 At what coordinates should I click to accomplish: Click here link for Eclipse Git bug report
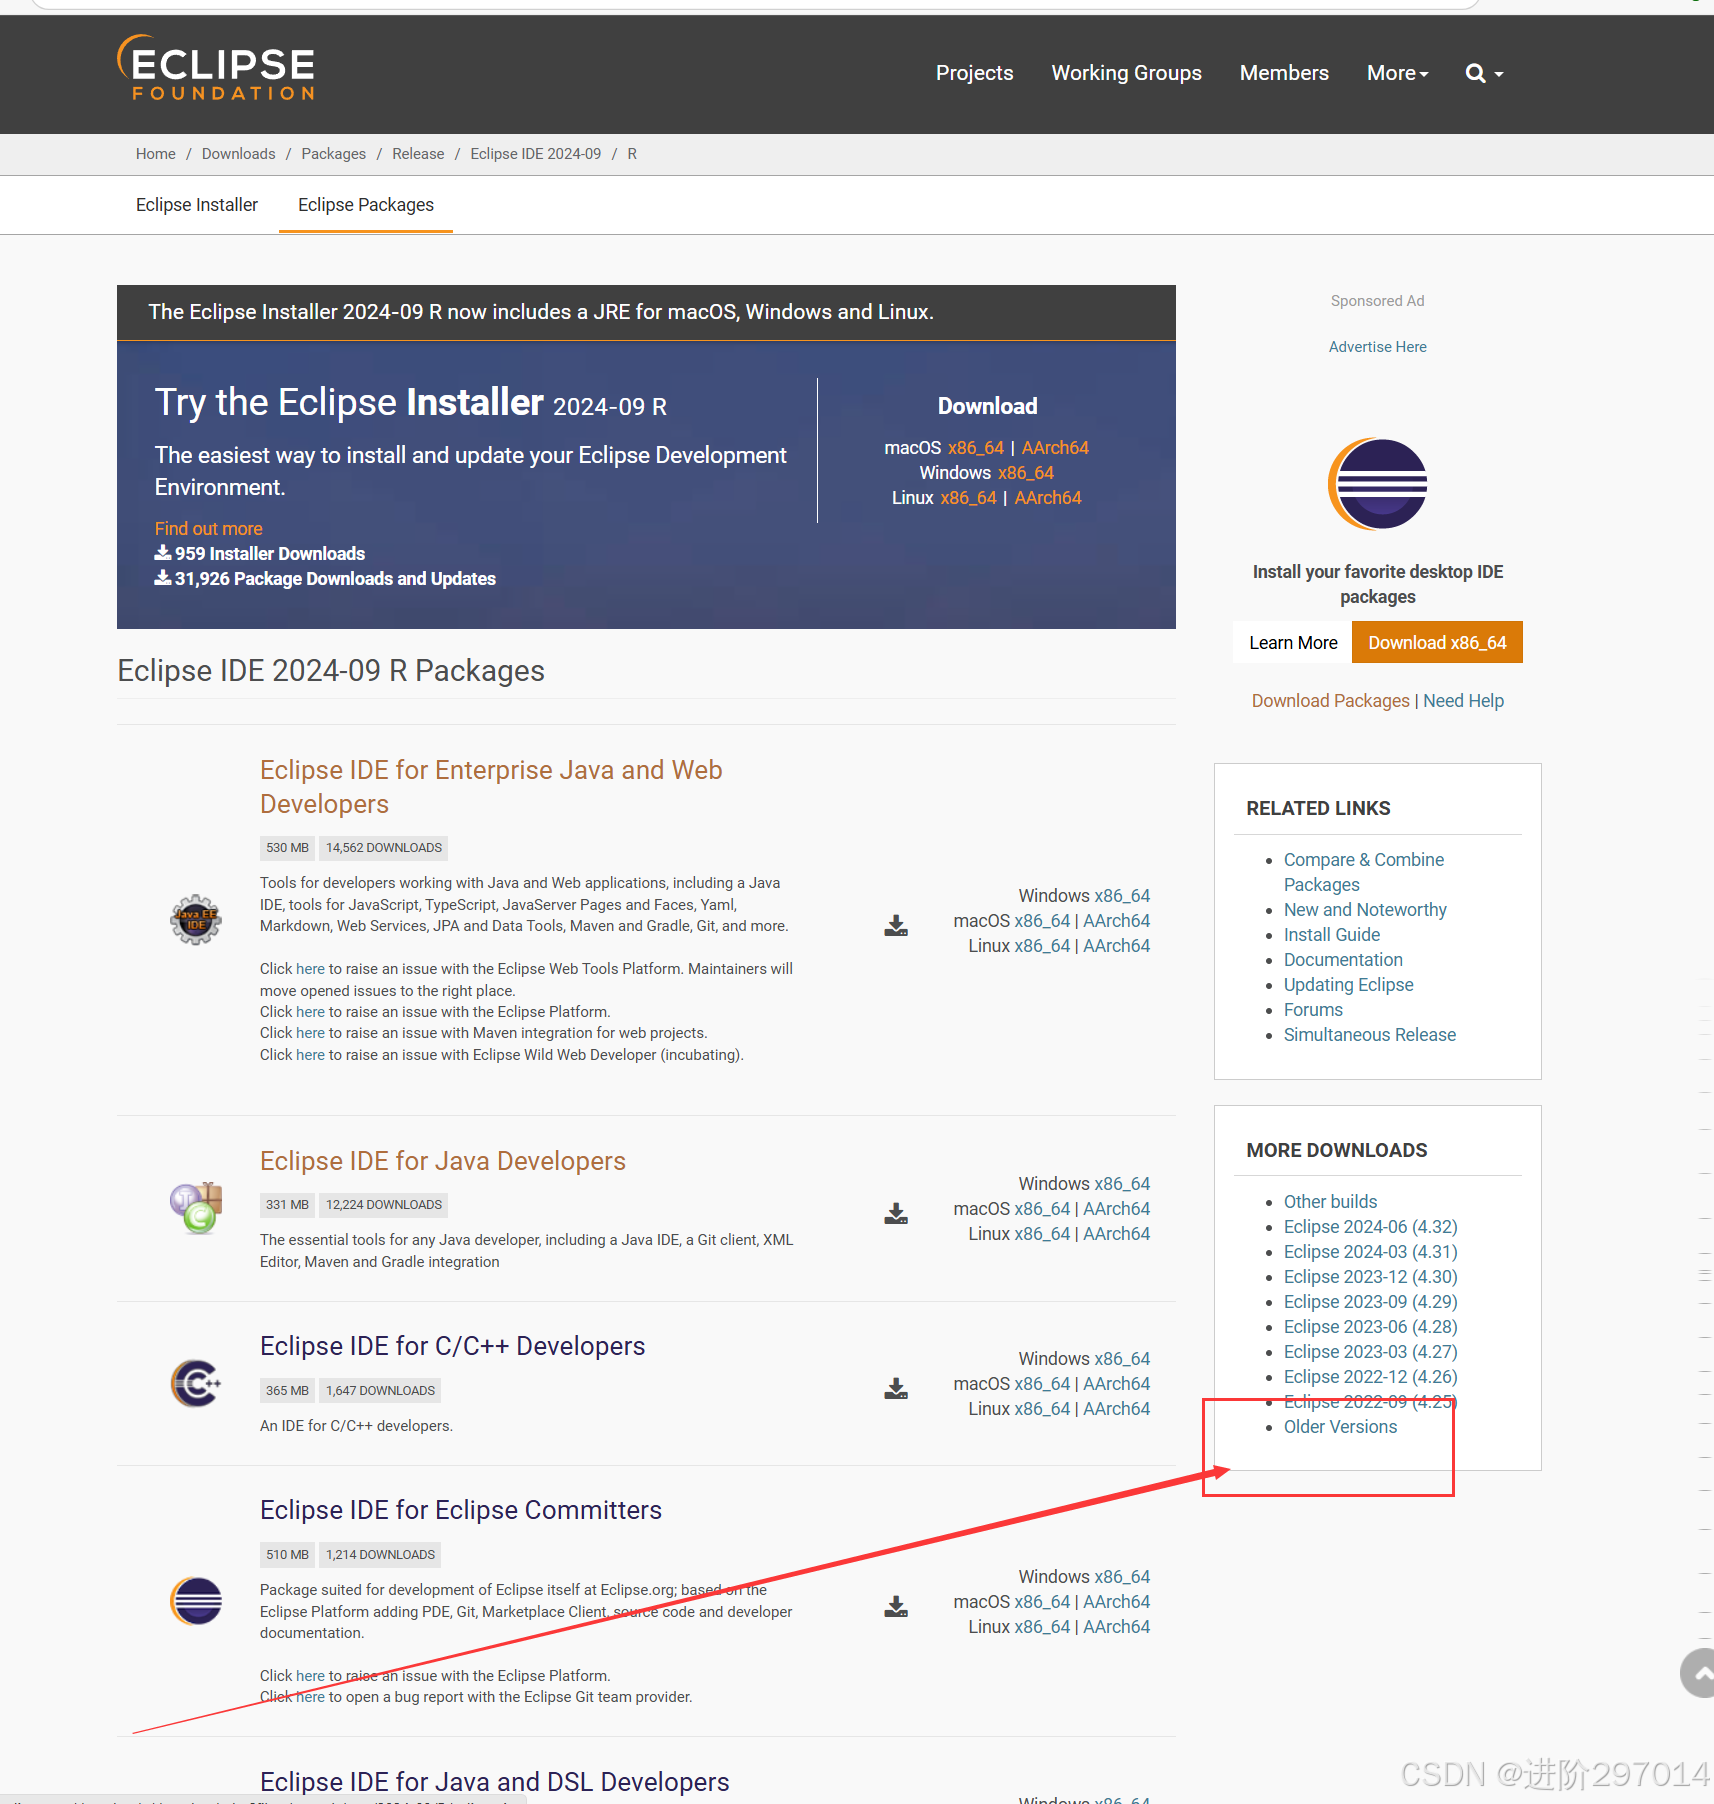click(x=310, y=1697)
